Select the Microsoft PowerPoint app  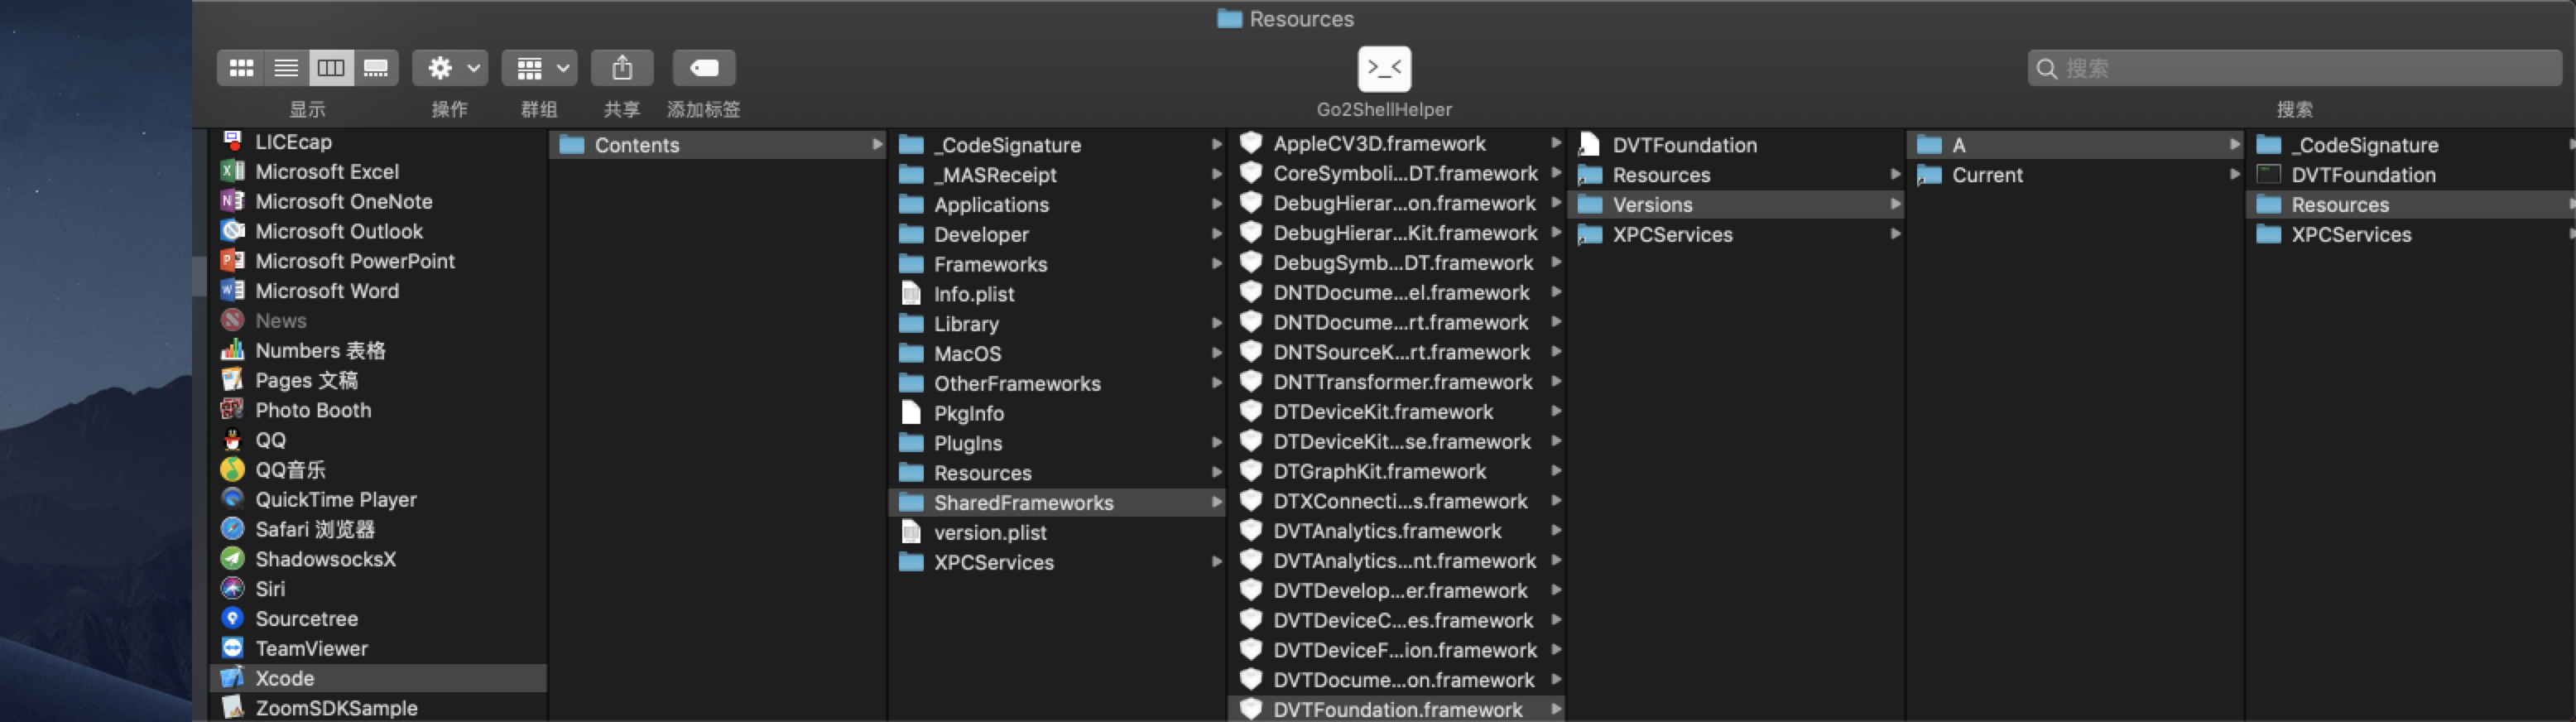[x=379, y=261]
